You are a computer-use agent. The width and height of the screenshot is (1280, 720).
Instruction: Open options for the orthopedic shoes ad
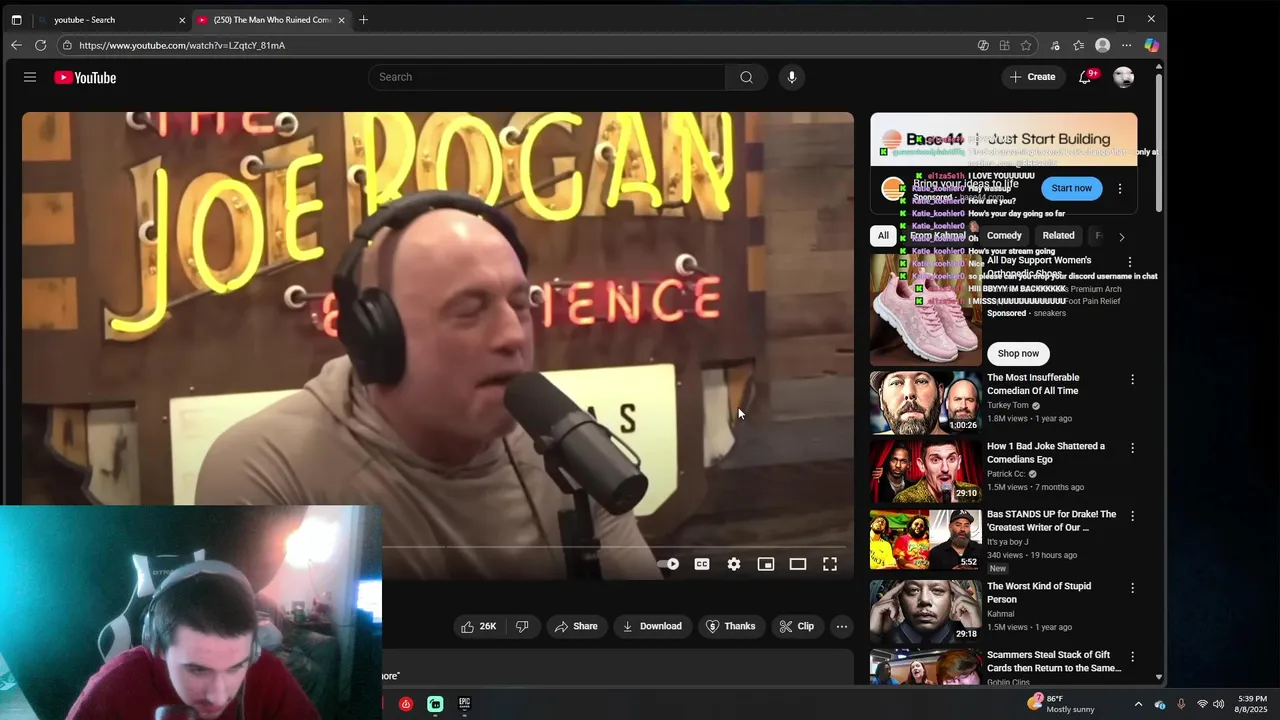[1130, 262]
